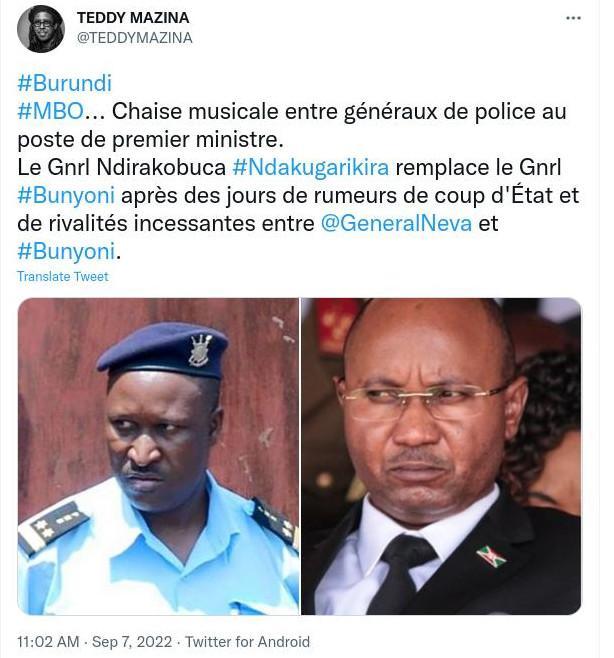The width and height of the screenshot is (614, 658).
Task: Open the TEDDY MAZINA display name
Action: tap(133, 18)
